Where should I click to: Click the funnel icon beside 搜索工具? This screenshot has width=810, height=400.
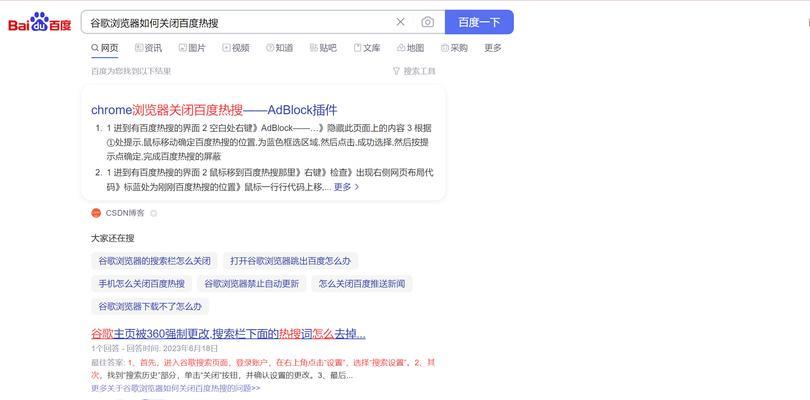pos(396,71)
